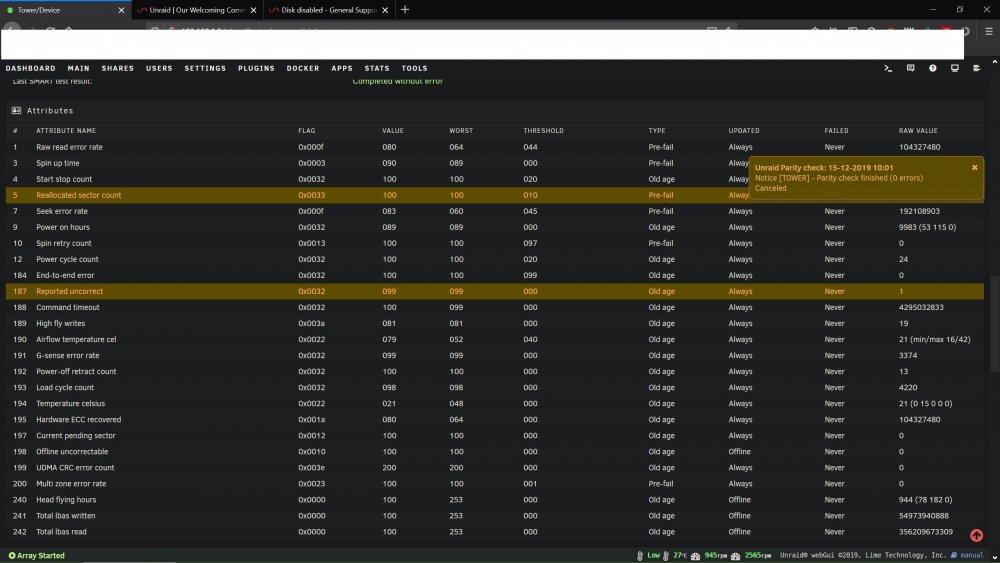Click raw value 54973940888 for lbas written

click(x=923, y=516)
